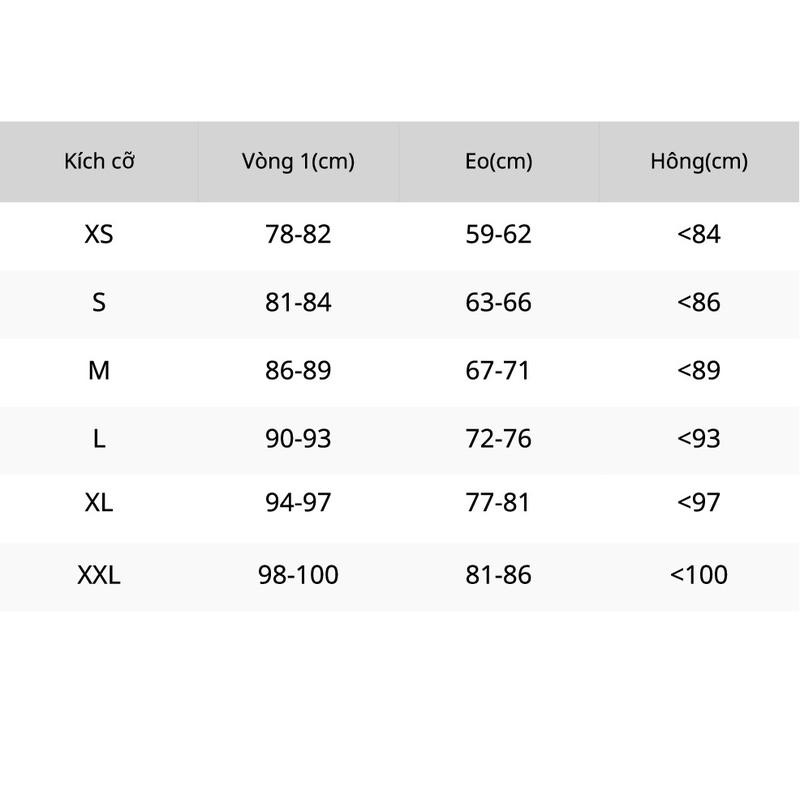Click the 63-66 waist measurement cell
This screenshot has width=800, height=800.
(498, 302)
